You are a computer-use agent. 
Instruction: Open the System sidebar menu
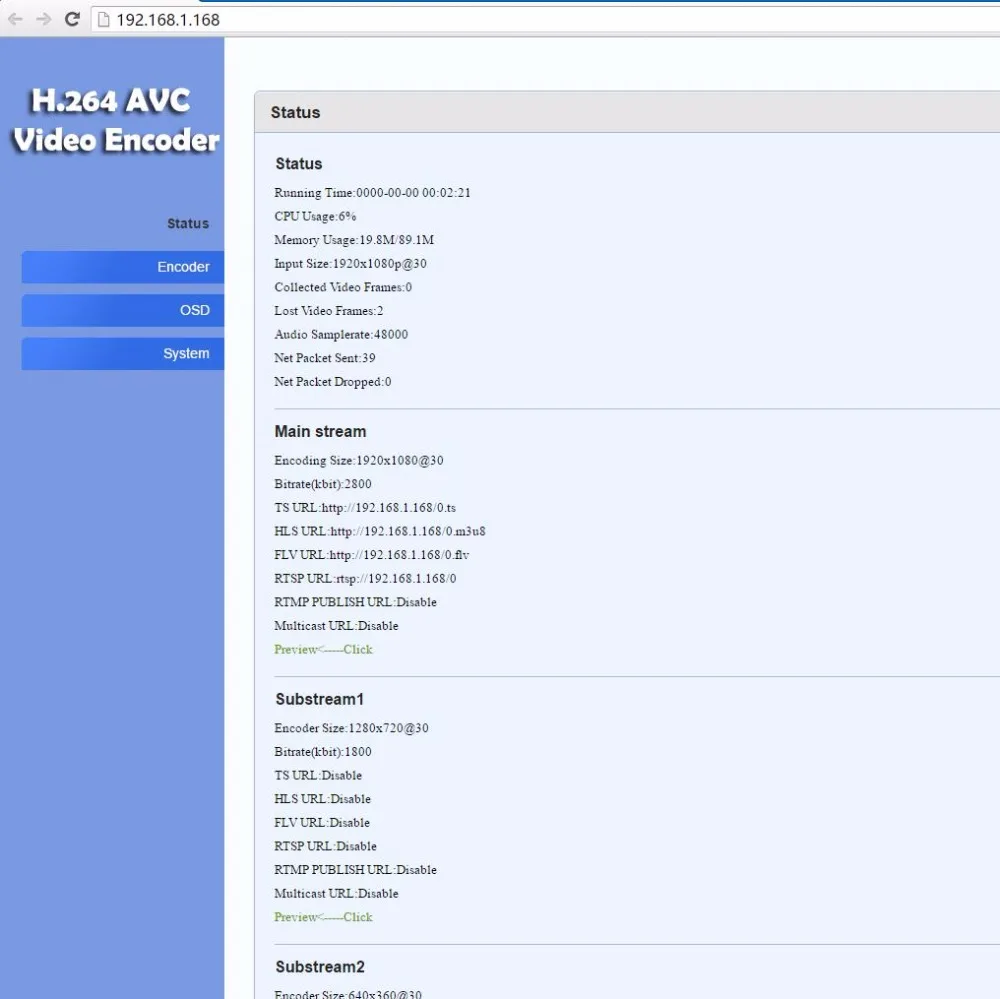(x=122, y=353)
